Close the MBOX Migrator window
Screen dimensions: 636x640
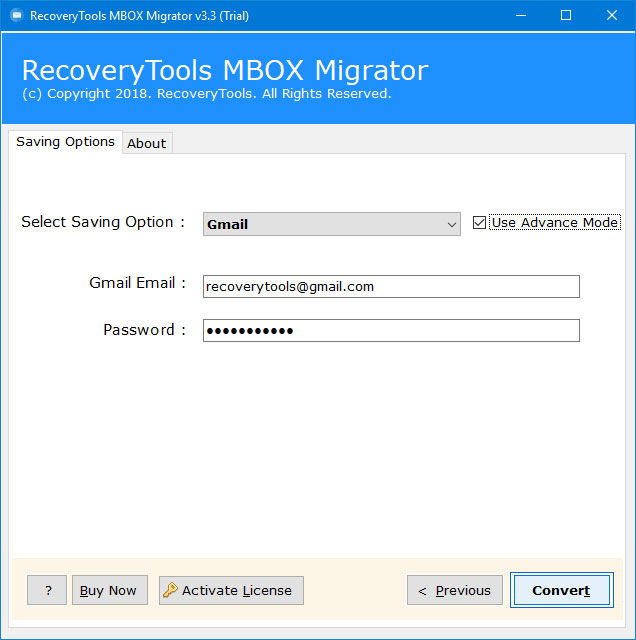click(612, 16)
